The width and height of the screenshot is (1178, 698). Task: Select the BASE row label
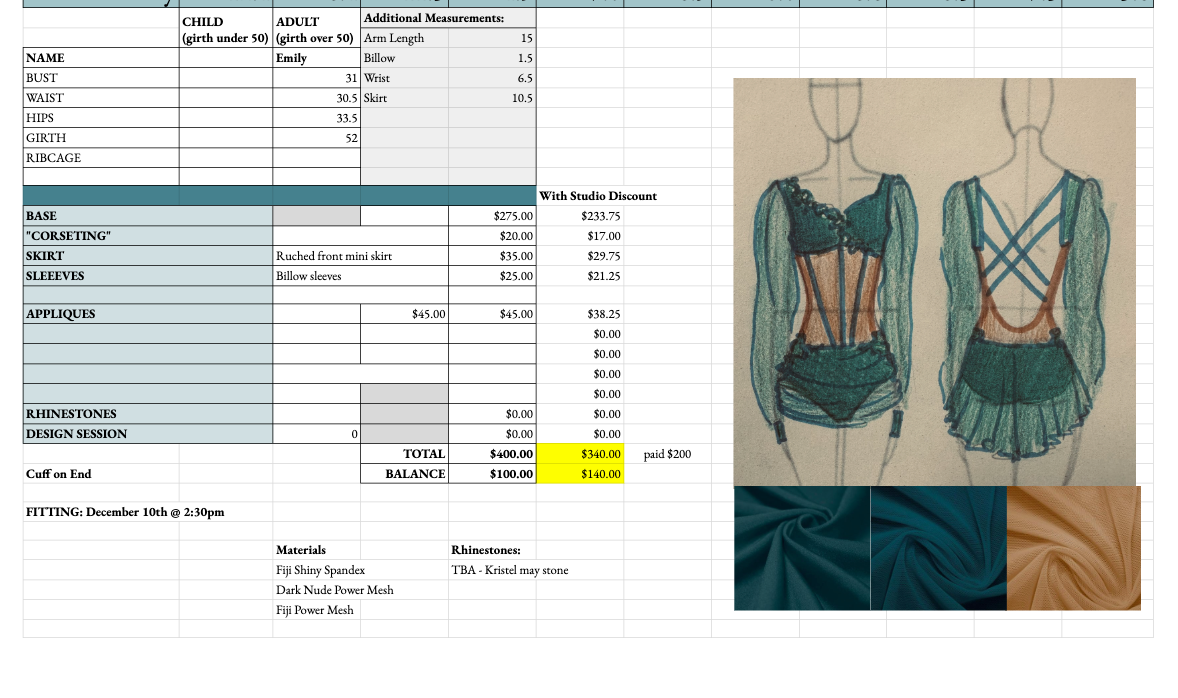148,216
